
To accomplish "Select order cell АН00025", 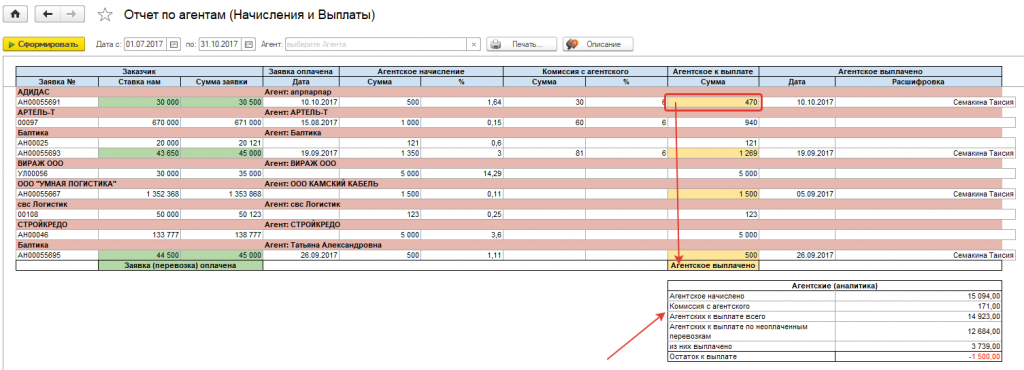I will point(57,143).
